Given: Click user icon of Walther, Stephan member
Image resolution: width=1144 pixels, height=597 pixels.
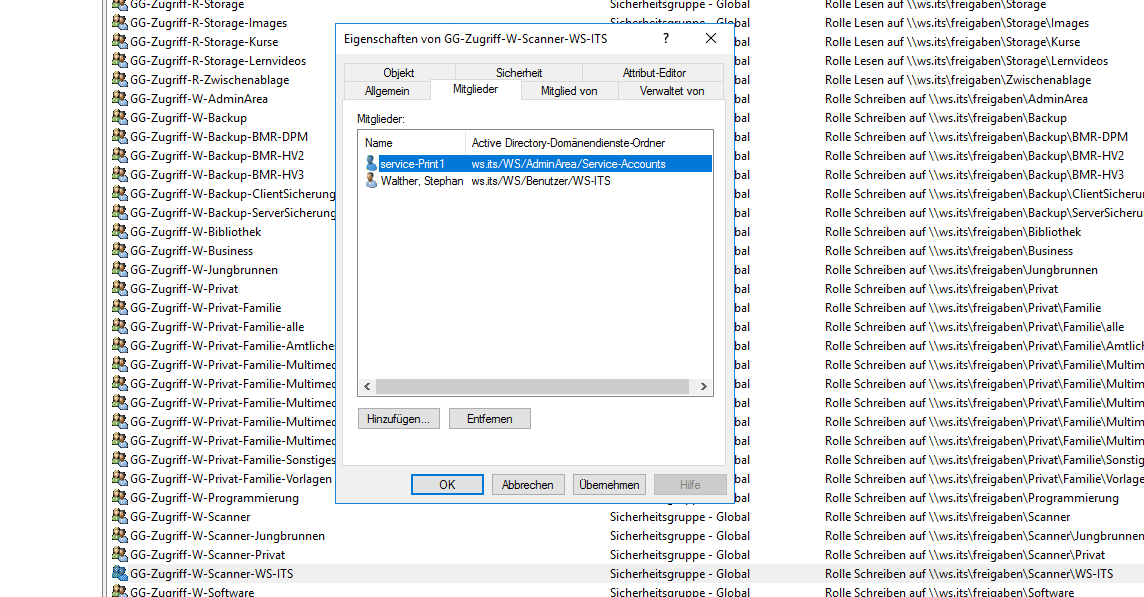Looking at the screenshot, I should point(371,180).
